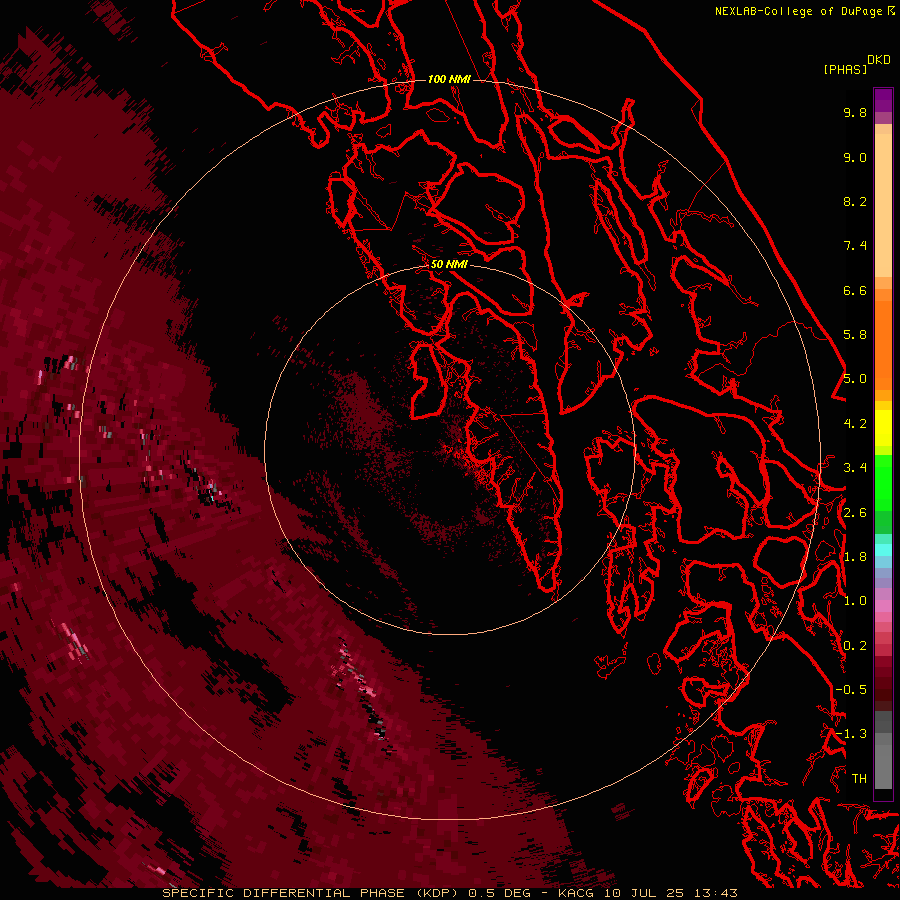Click the 4.2 legend value
Viewport: 900px width, 900px height.
(x=855, y=424)
